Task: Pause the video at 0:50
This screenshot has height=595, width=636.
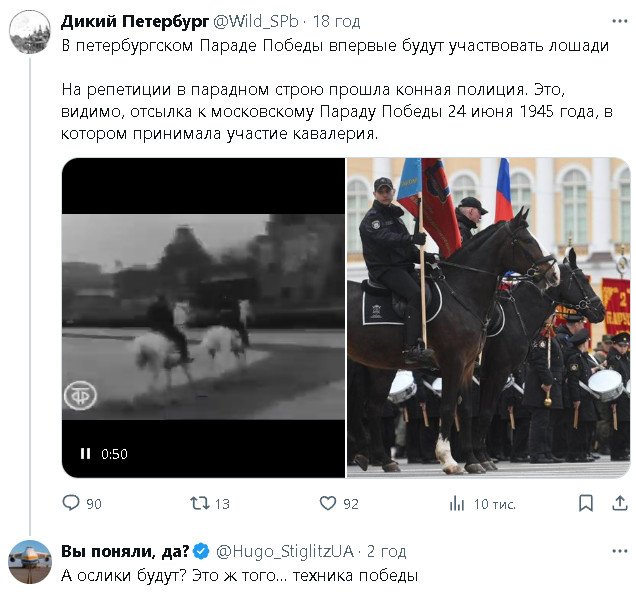Action: [86, 453]
